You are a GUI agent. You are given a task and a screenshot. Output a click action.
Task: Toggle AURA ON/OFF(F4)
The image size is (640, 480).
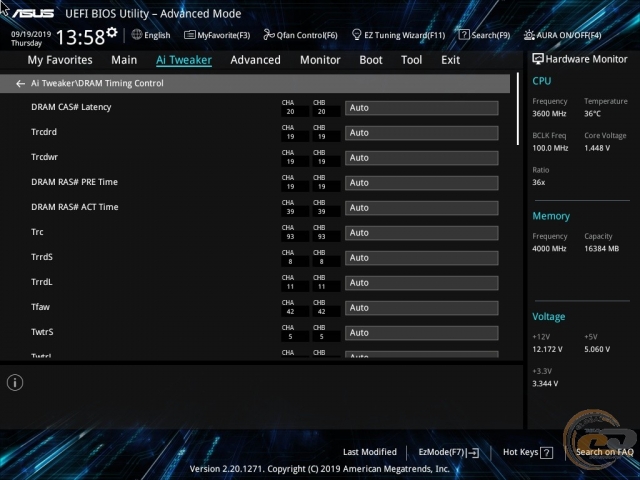pyautogui.click(x=562, y=35)
